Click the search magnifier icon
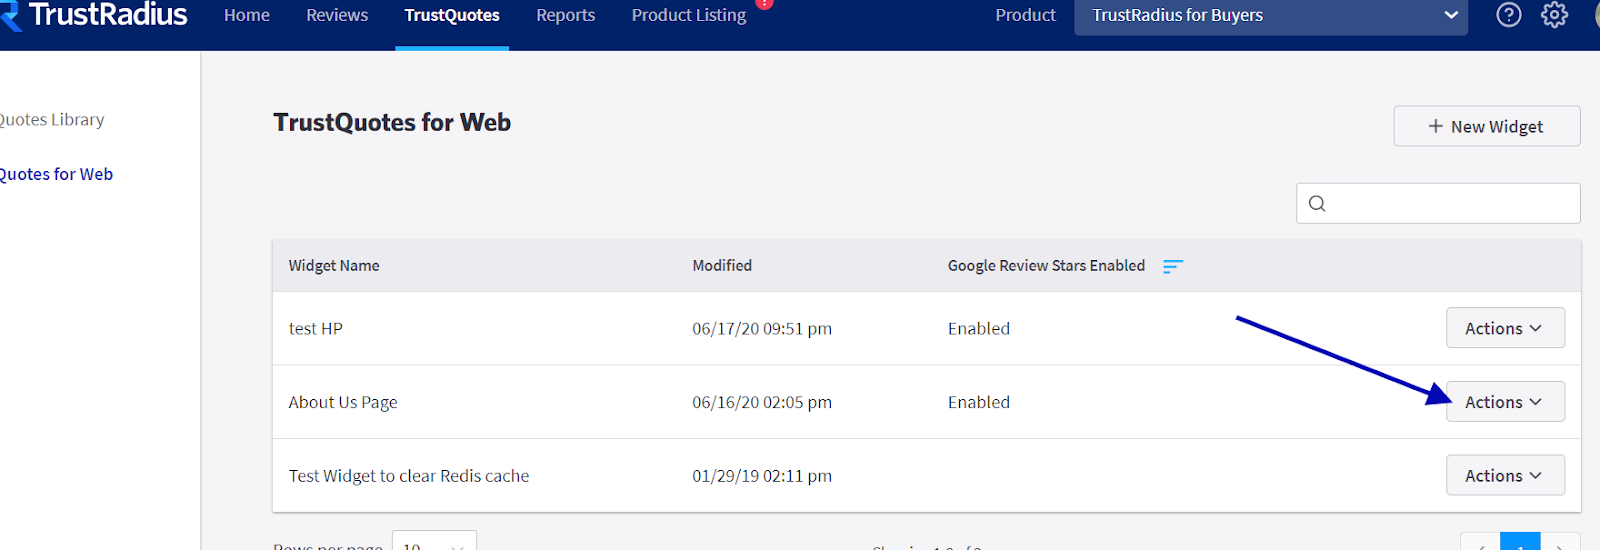Image resolution: width=1600 pixels, height=550 pixels. (1317, 204)
